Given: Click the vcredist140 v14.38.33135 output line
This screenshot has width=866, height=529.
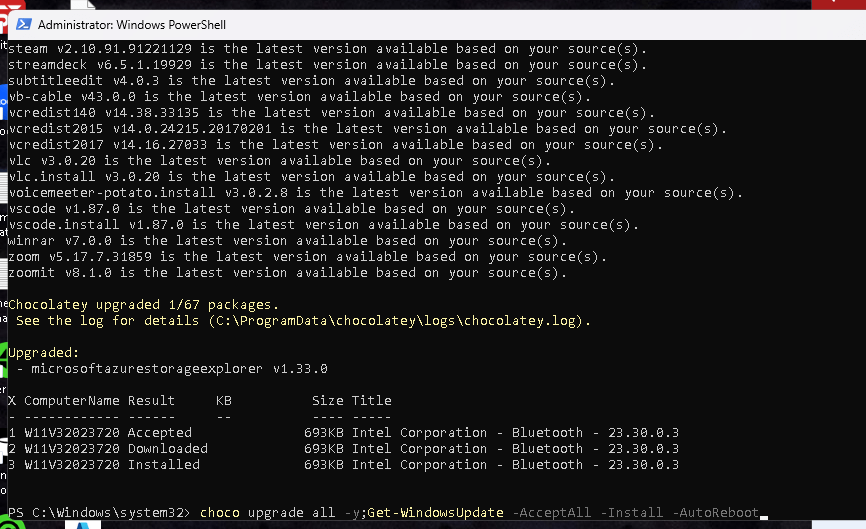Looking at the screenshot, I should pyautogui.click(x=331, y=113).
